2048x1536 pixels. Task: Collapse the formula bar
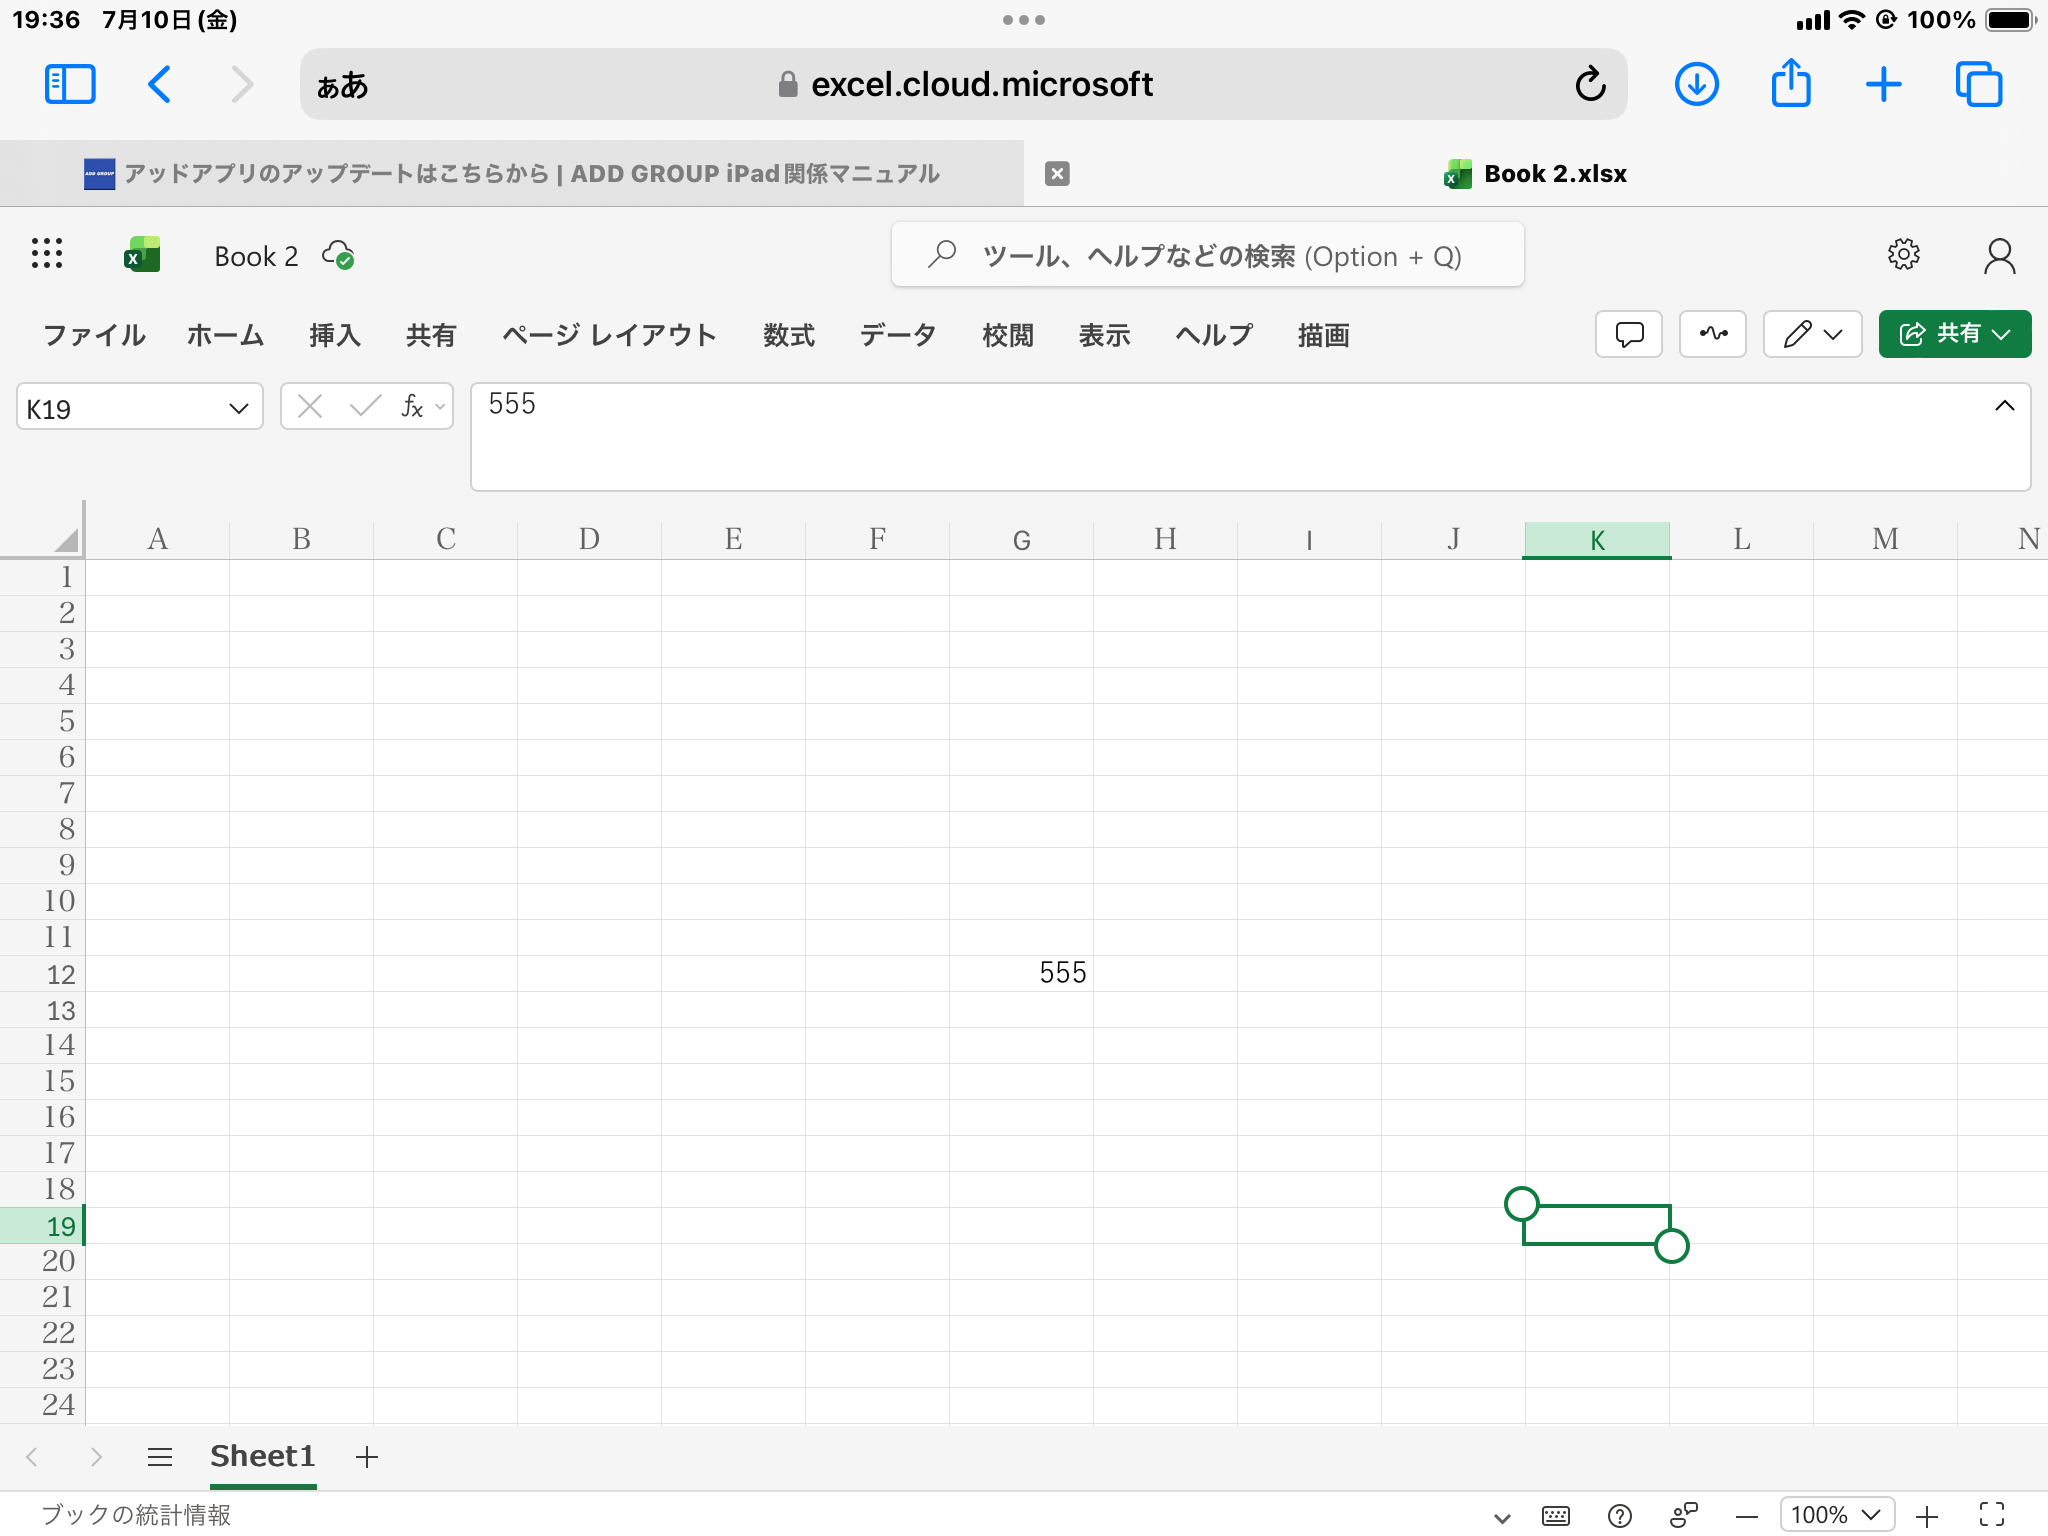[2004, 406]
